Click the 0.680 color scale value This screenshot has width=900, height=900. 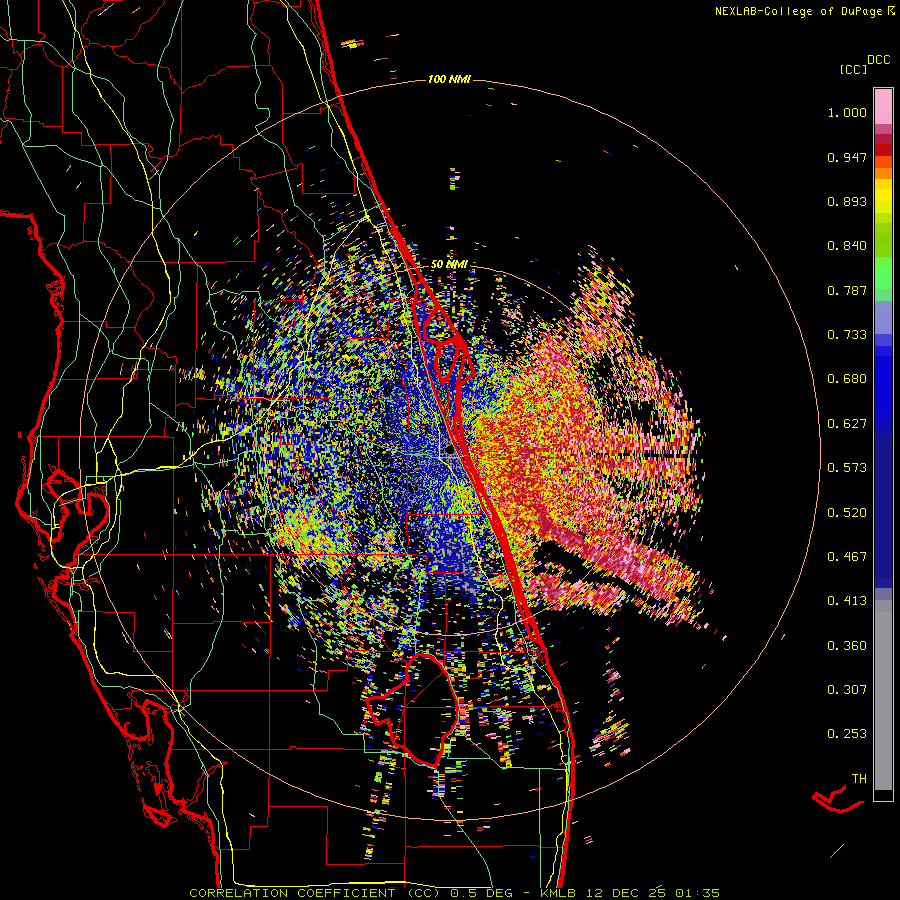pos(847,379)
